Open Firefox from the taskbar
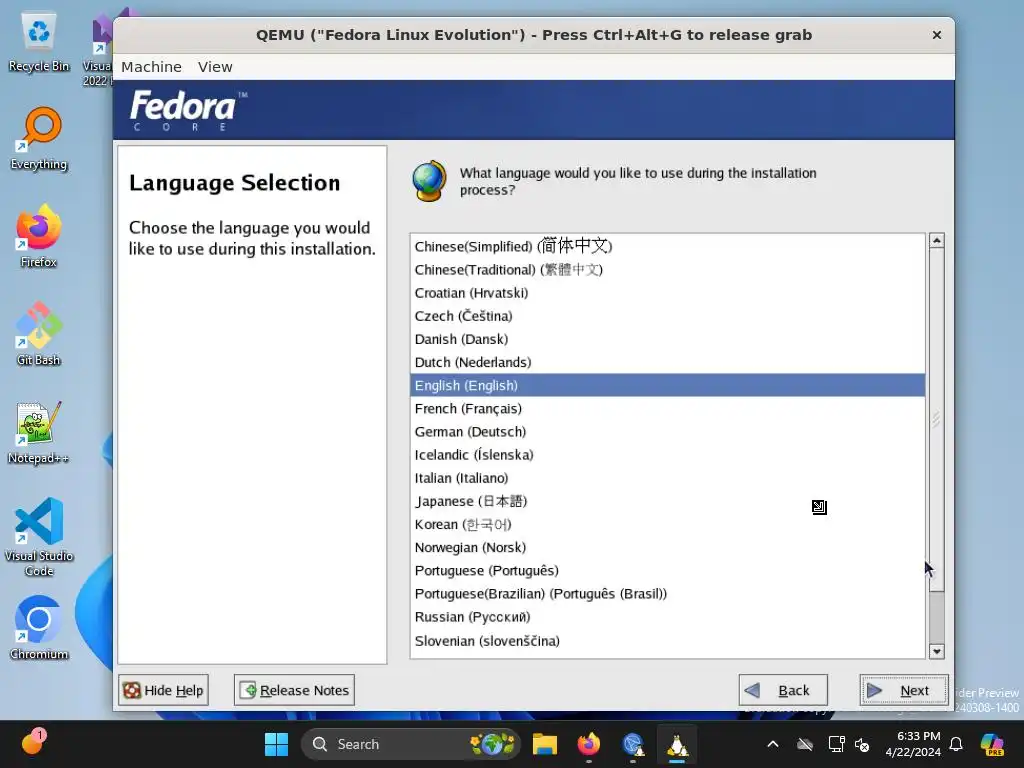Screen dimensions: 1024x768 tap(588, 744)
